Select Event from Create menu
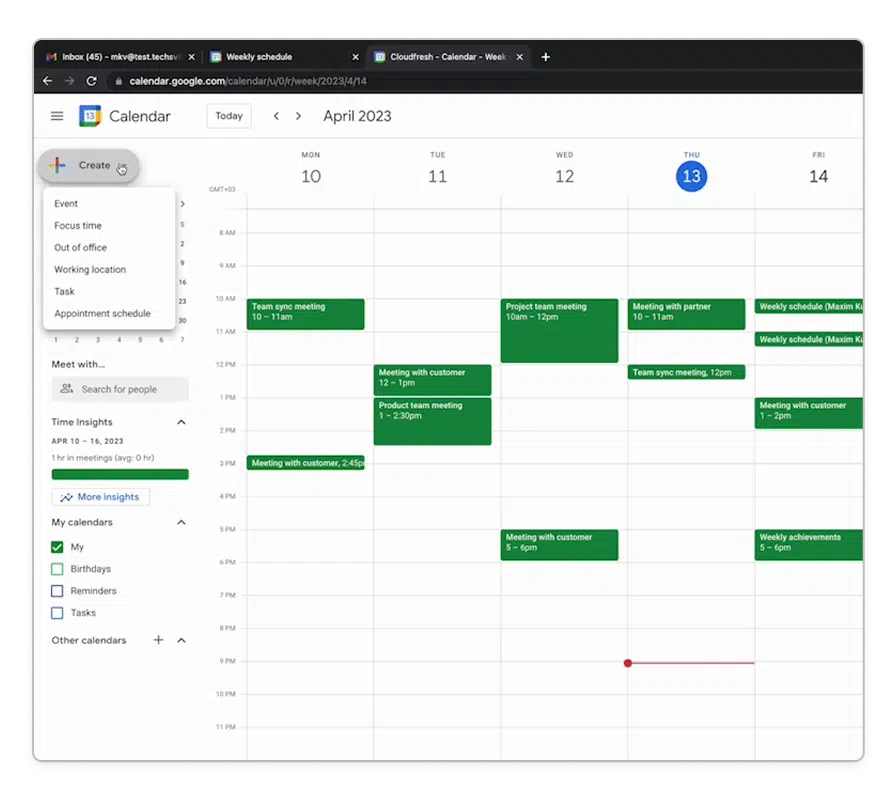Image resolution: width=894 pixels, height=796 pixels. coord(109,204)
